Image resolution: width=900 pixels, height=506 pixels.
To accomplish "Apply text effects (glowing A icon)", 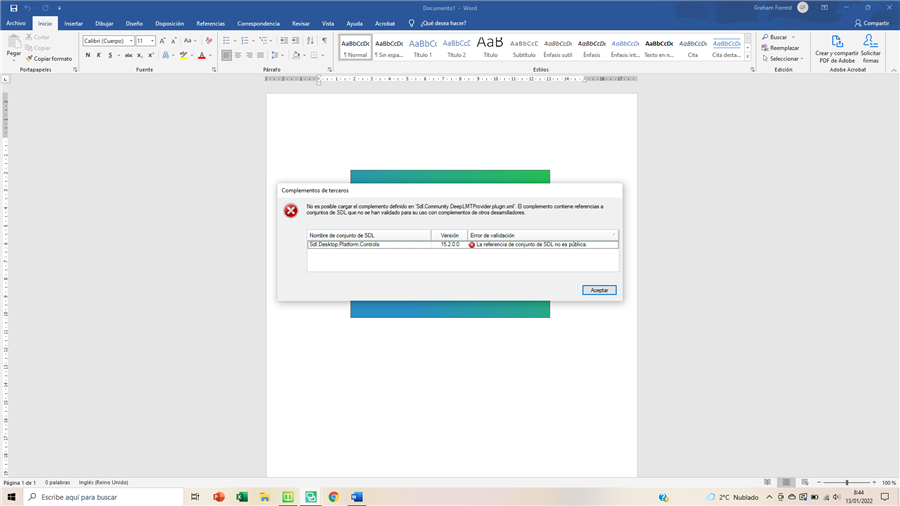I will click(x=165, y=56).
